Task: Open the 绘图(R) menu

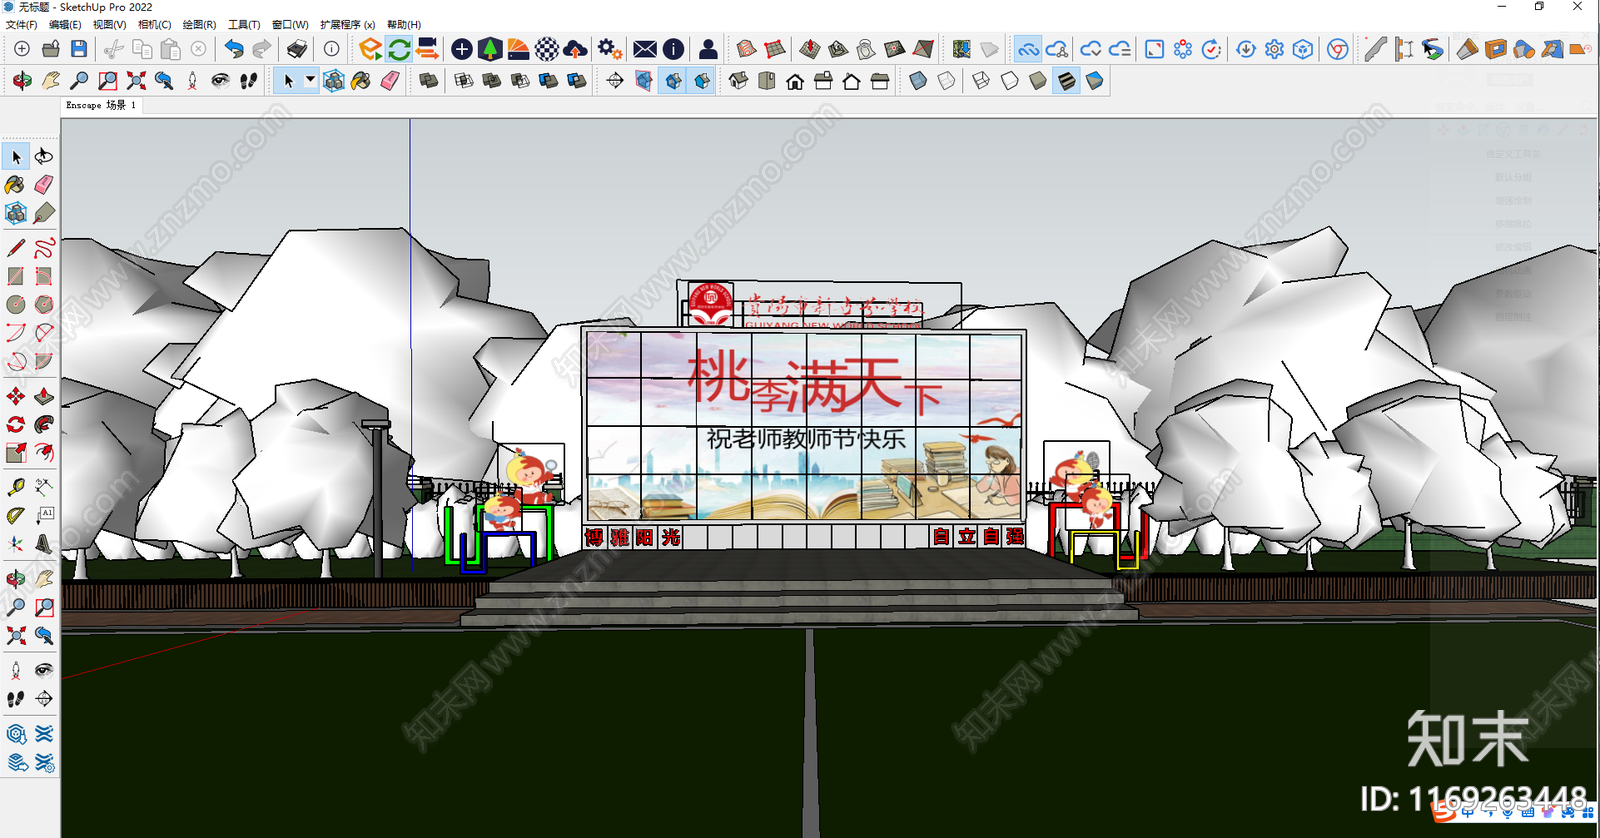Action: point(199,24)
